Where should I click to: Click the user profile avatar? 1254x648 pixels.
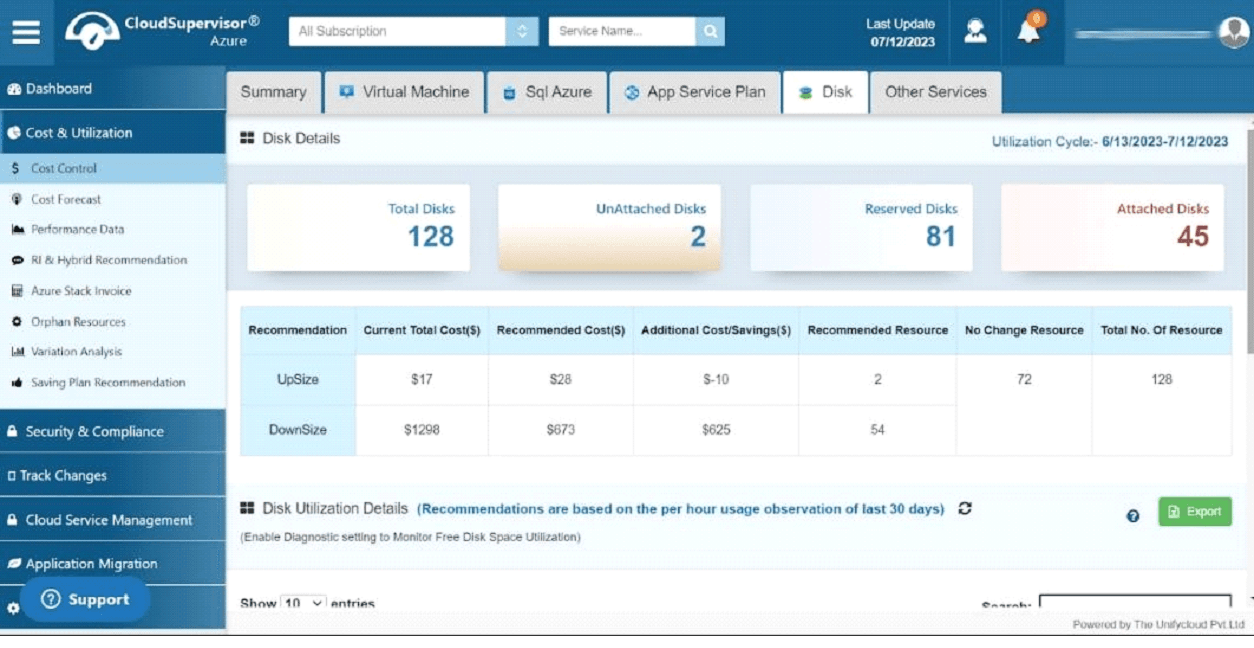tap(1234, 32)
